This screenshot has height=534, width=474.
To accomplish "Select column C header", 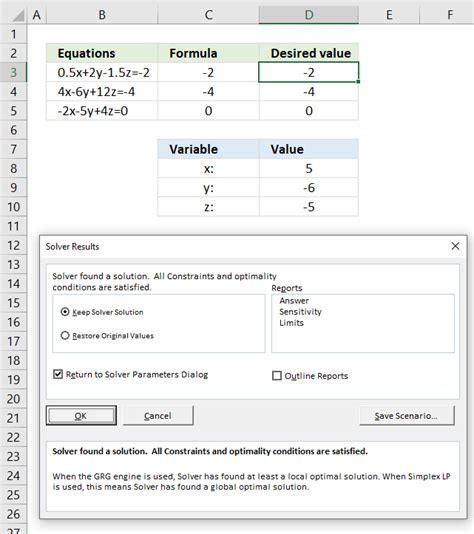I will pos(208,15).
